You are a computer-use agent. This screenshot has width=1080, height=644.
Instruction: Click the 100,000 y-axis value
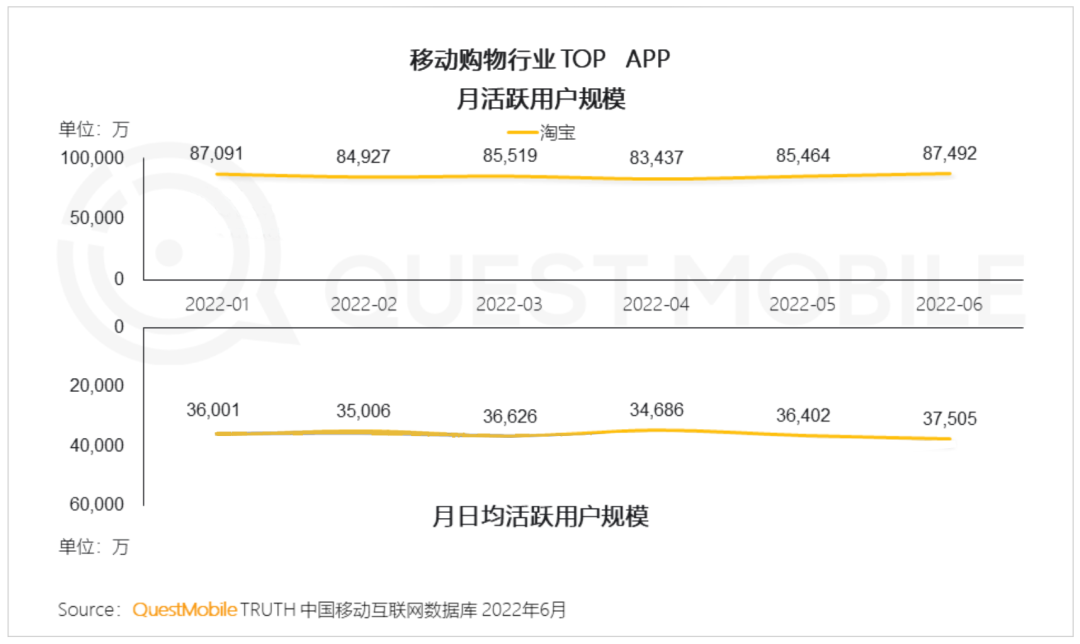point(92,158)
